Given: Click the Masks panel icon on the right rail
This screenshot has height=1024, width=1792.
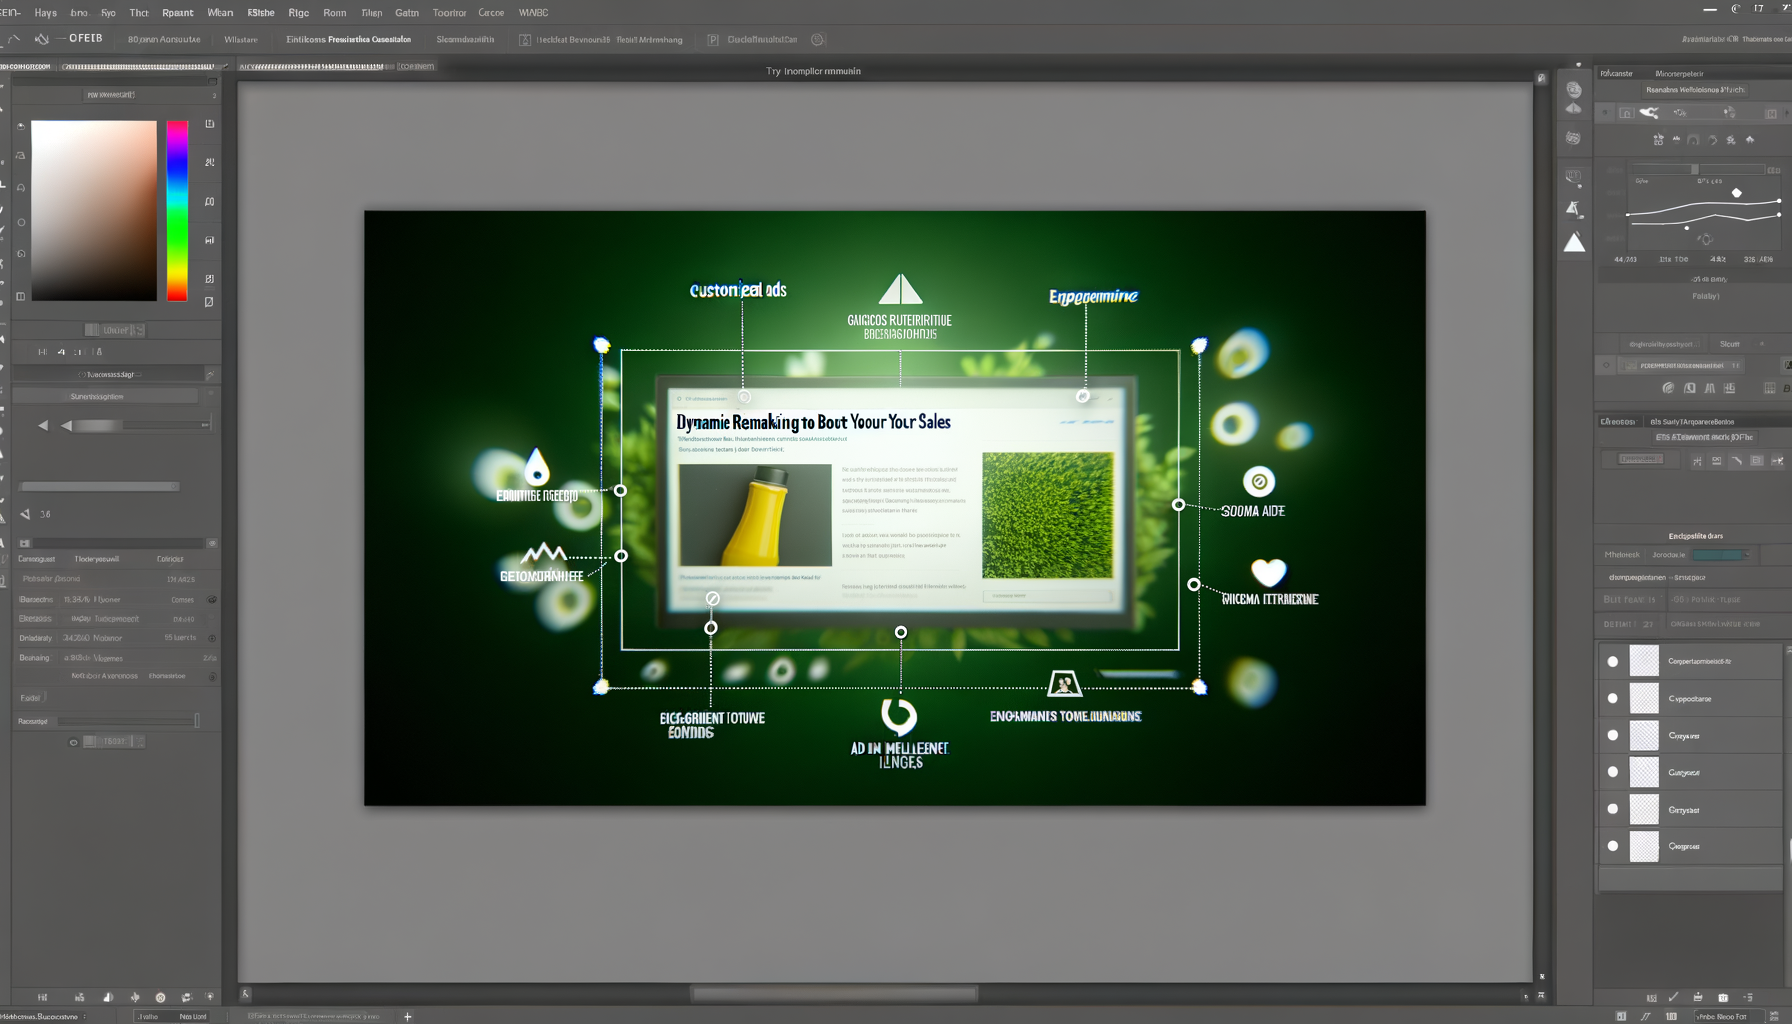Looking at the screenshot, I should [1573, 176].
